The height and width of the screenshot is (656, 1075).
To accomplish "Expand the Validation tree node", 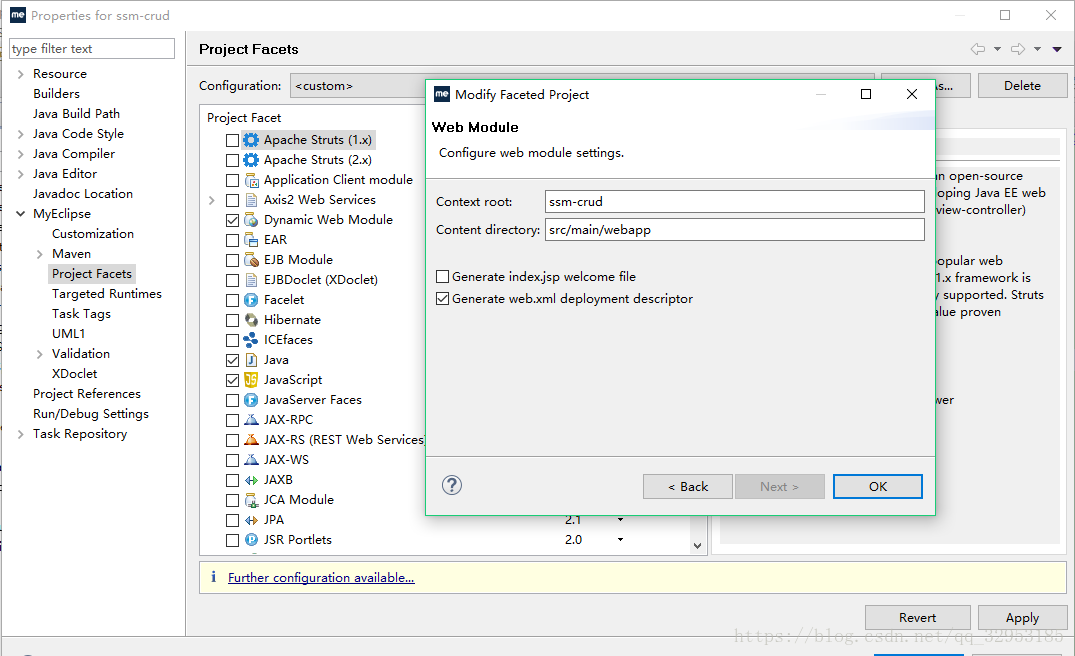I will click(x=40, y=354).
